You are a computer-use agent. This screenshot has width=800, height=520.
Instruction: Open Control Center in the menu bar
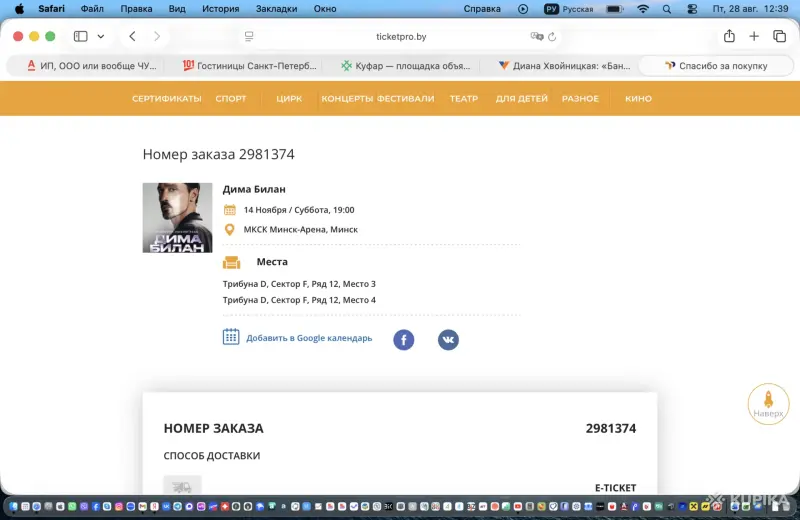coord(692,9)
